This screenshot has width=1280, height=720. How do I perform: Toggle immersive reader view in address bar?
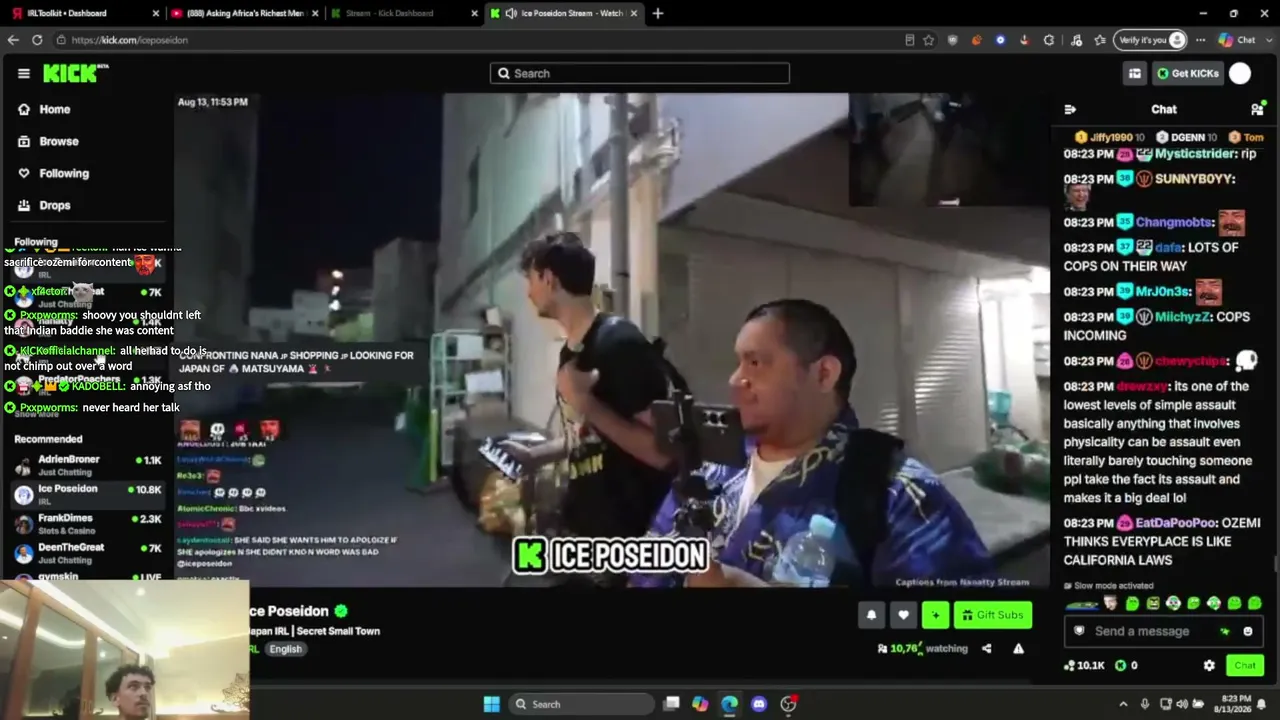point(909,40)
